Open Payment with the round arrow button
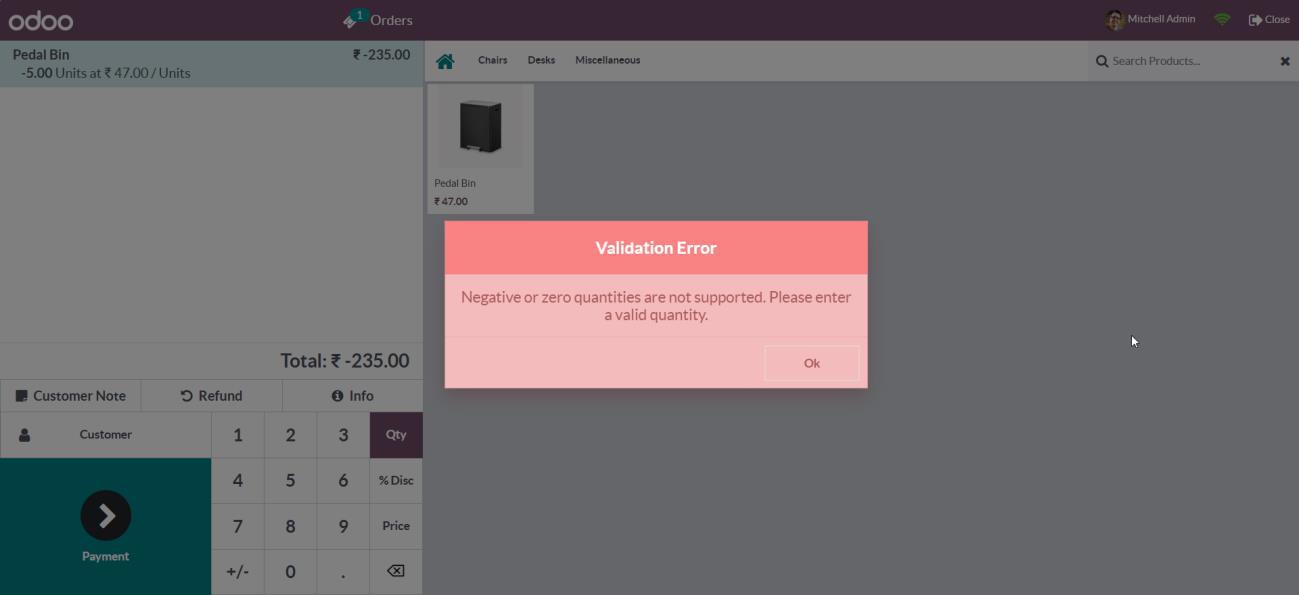 coord(106,515)
